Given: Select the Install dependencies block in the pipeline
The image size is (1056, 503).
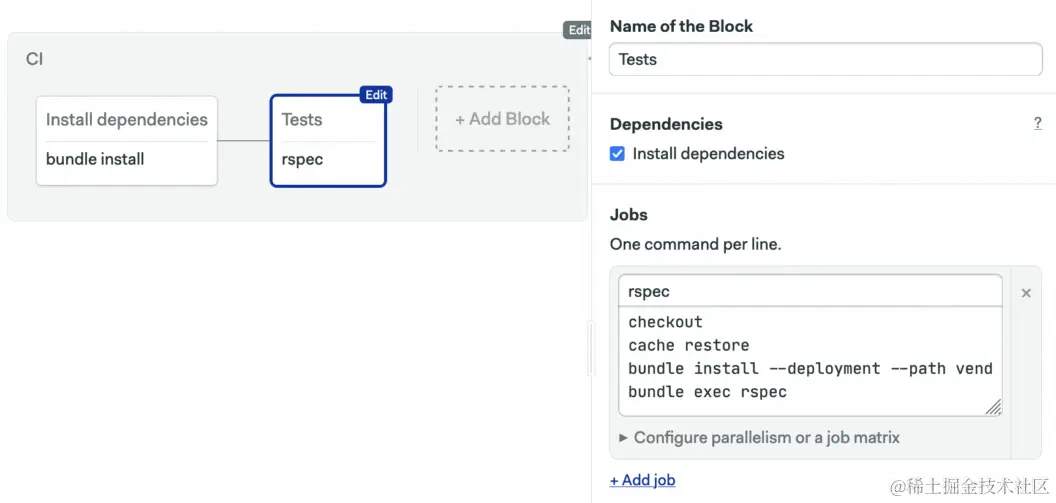Looking at the screenshot, I should tap(127, 120).
